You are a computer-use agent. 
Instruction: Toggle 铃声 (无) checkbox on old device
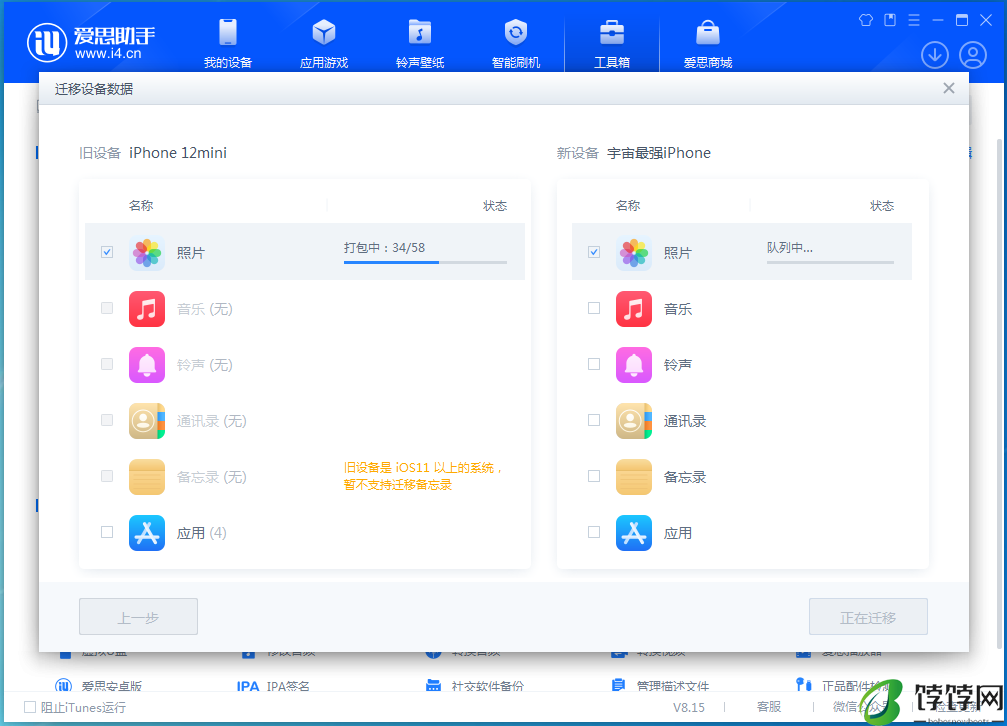[107, 364]
